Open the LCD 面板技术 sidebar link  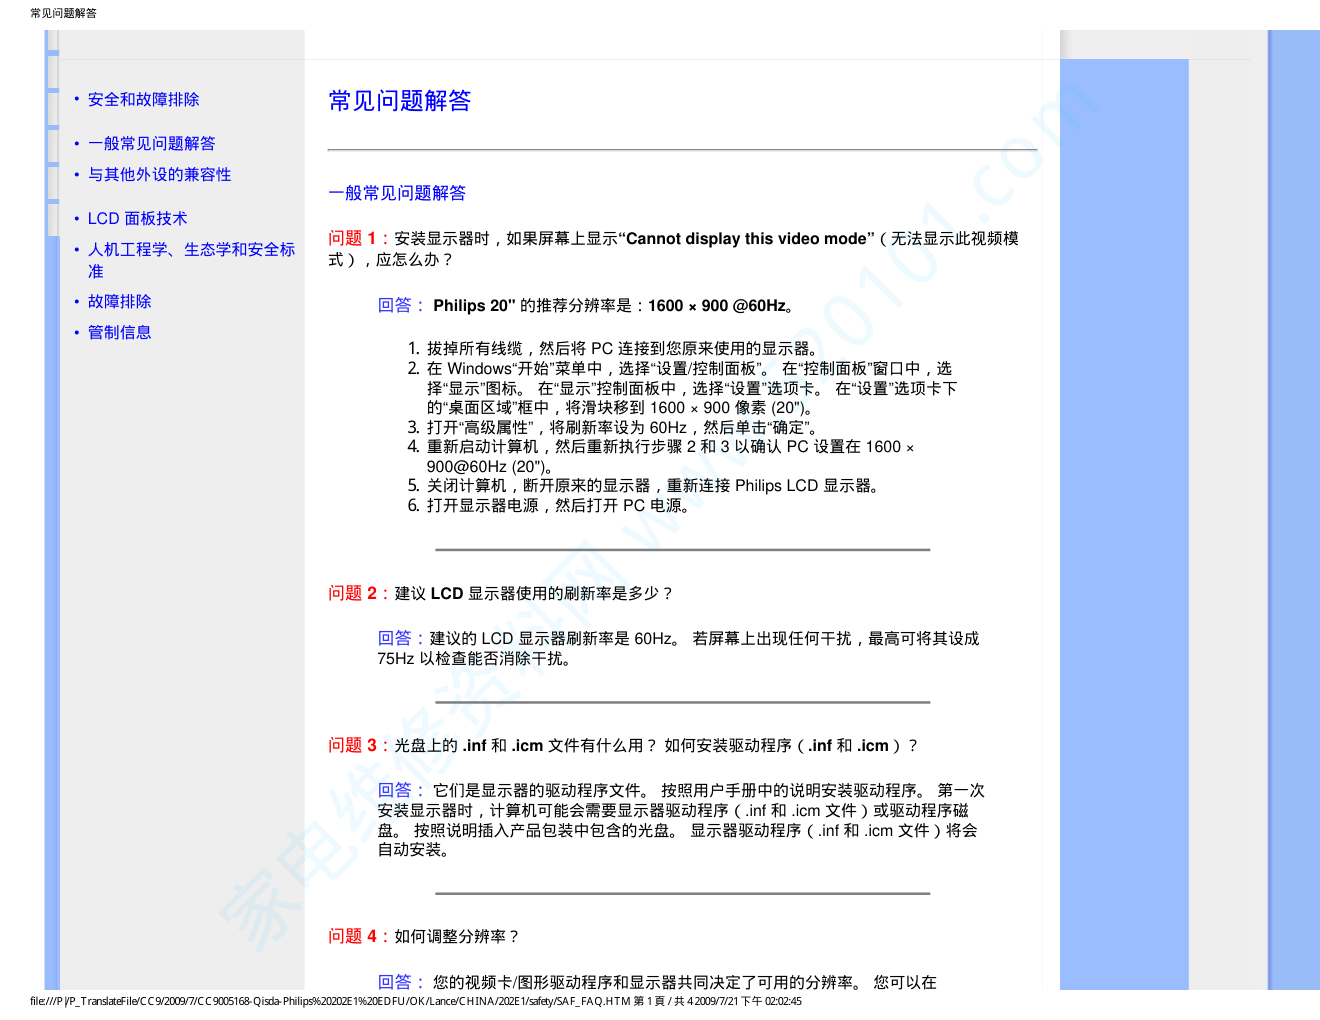(x=137, y=219)
